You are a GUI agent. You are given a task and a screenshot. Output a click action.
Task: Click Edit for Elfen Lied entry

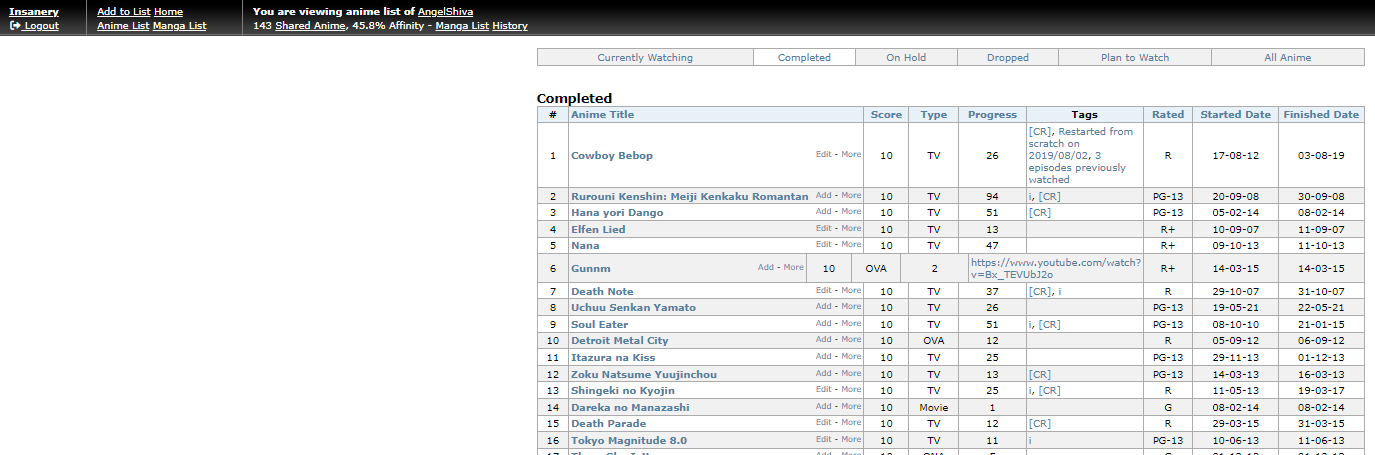click(823, 228)
